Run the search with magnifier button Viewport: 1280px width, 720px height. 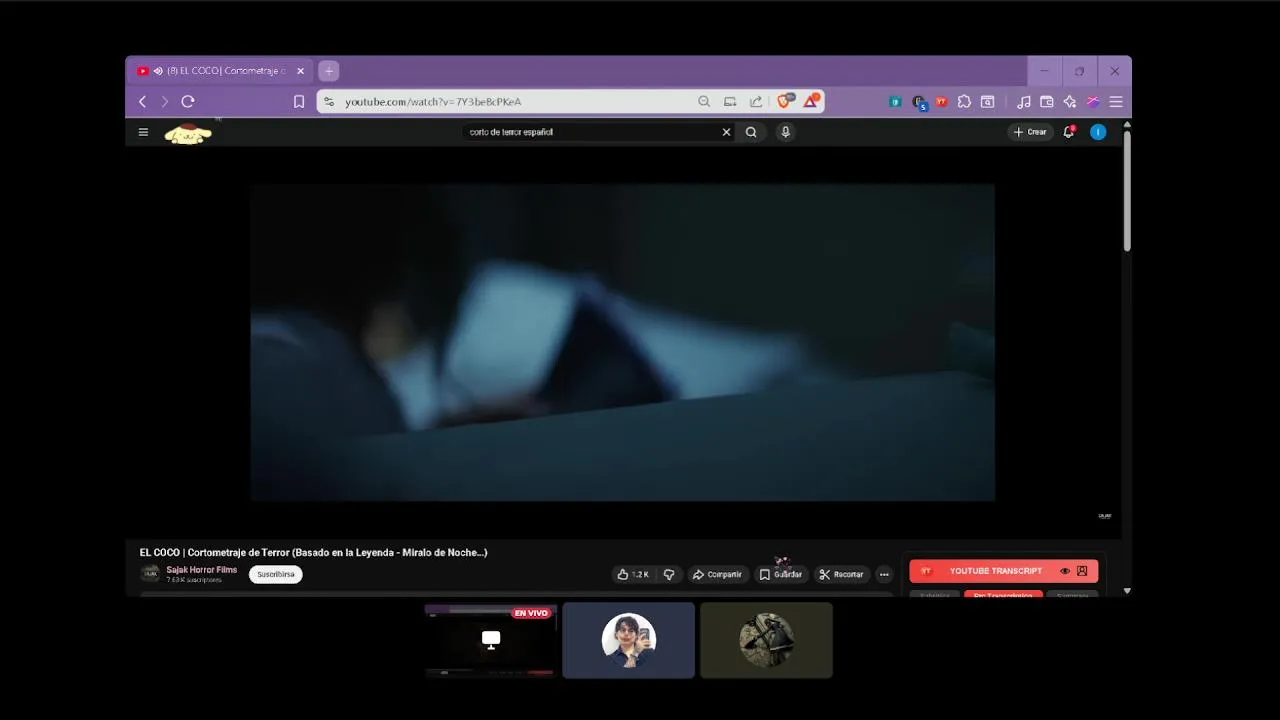click(x=751, y=132)
